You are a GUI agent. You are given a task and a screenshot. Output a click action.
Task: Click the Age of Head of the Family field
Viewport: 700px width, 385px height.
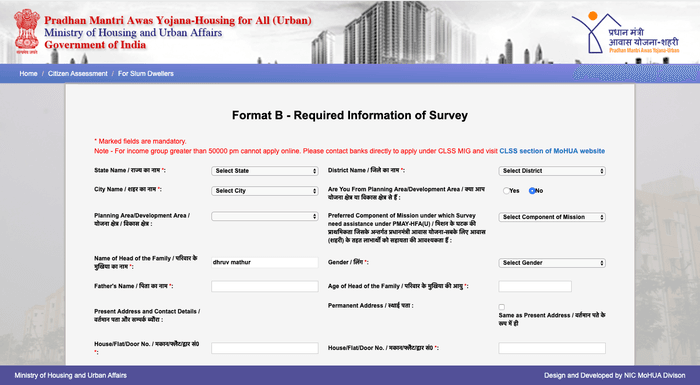(535, 286)
